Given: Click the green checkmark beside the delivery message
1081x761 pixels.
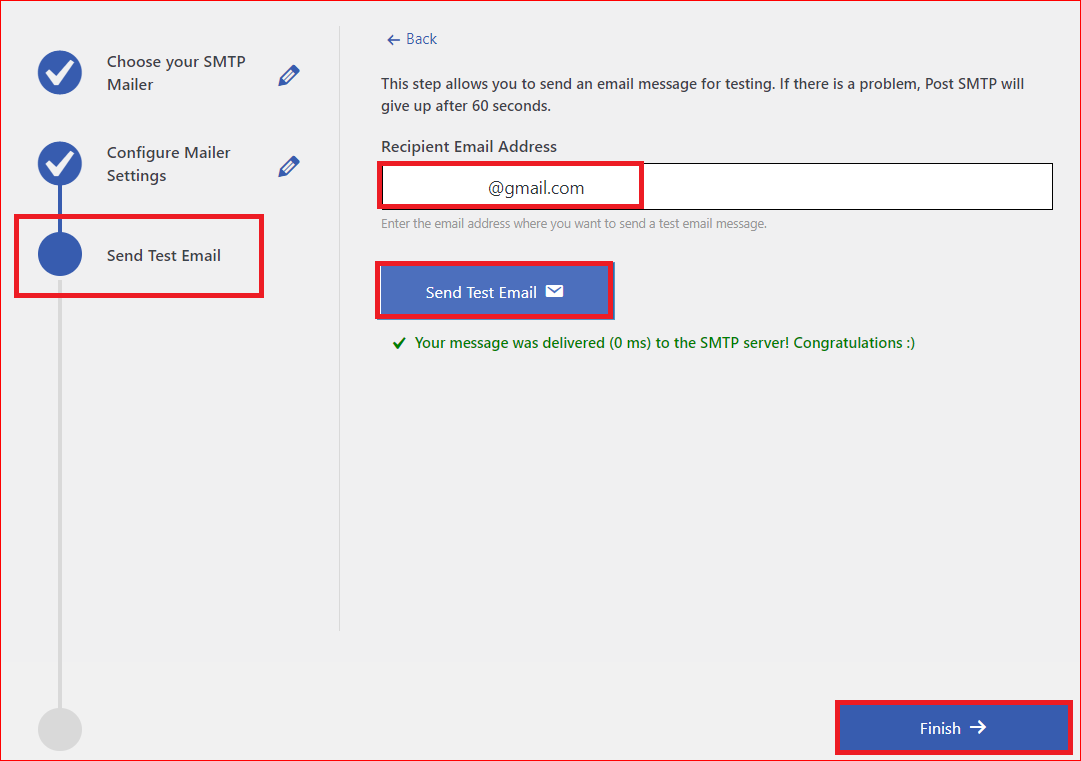Looking at the screenshot, I should 398,343.
